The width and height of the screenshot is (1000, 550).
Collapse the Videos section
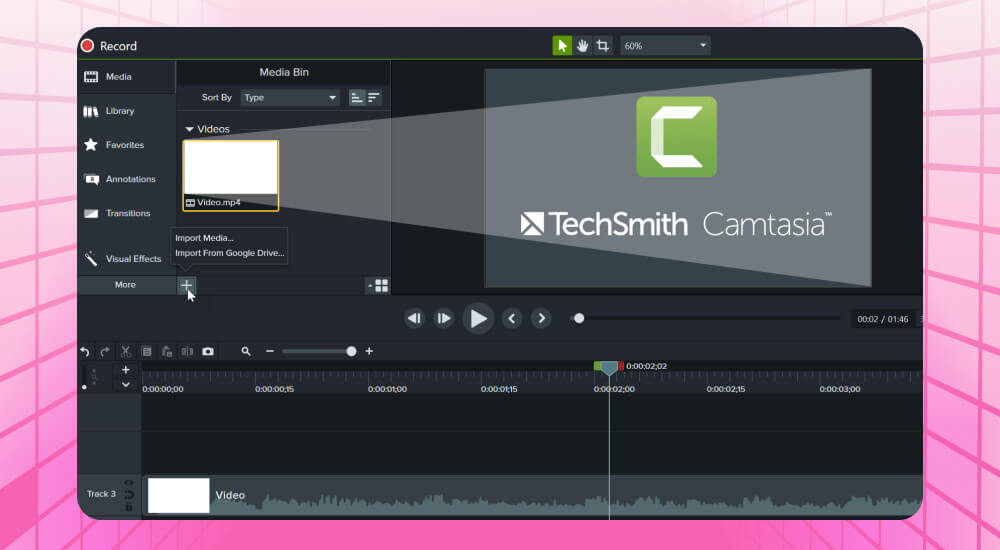point(189,129)
